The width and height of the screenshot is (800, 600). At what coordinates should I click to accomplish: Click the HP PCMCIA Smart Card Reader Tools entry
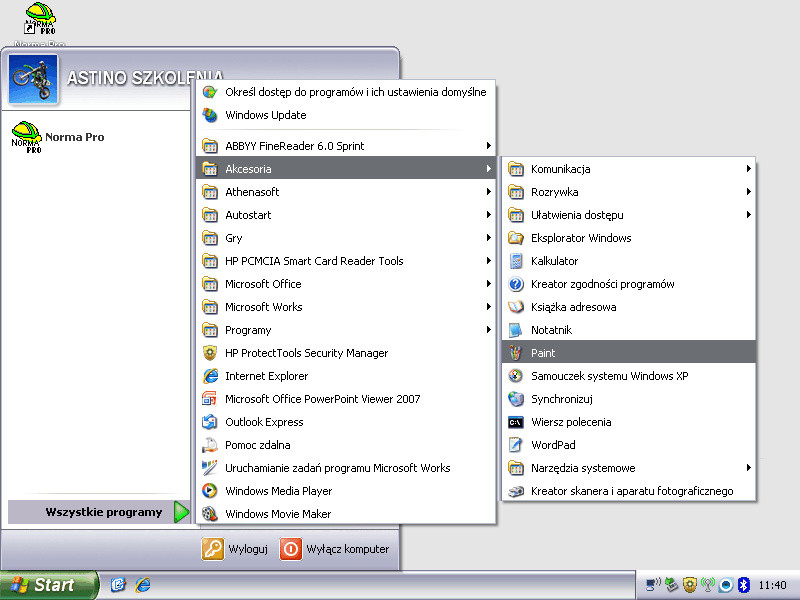[x=346, y=261]
